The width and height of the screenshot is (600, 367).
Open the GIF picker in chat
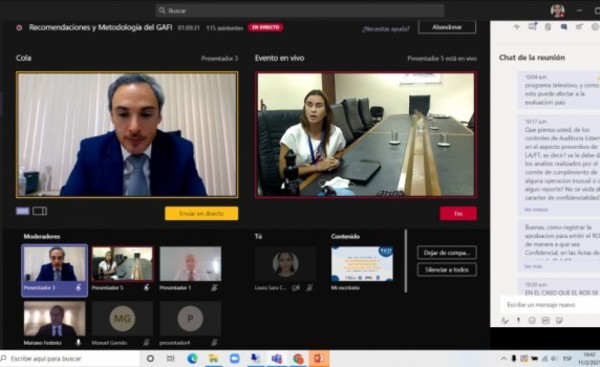coord(546,320)
